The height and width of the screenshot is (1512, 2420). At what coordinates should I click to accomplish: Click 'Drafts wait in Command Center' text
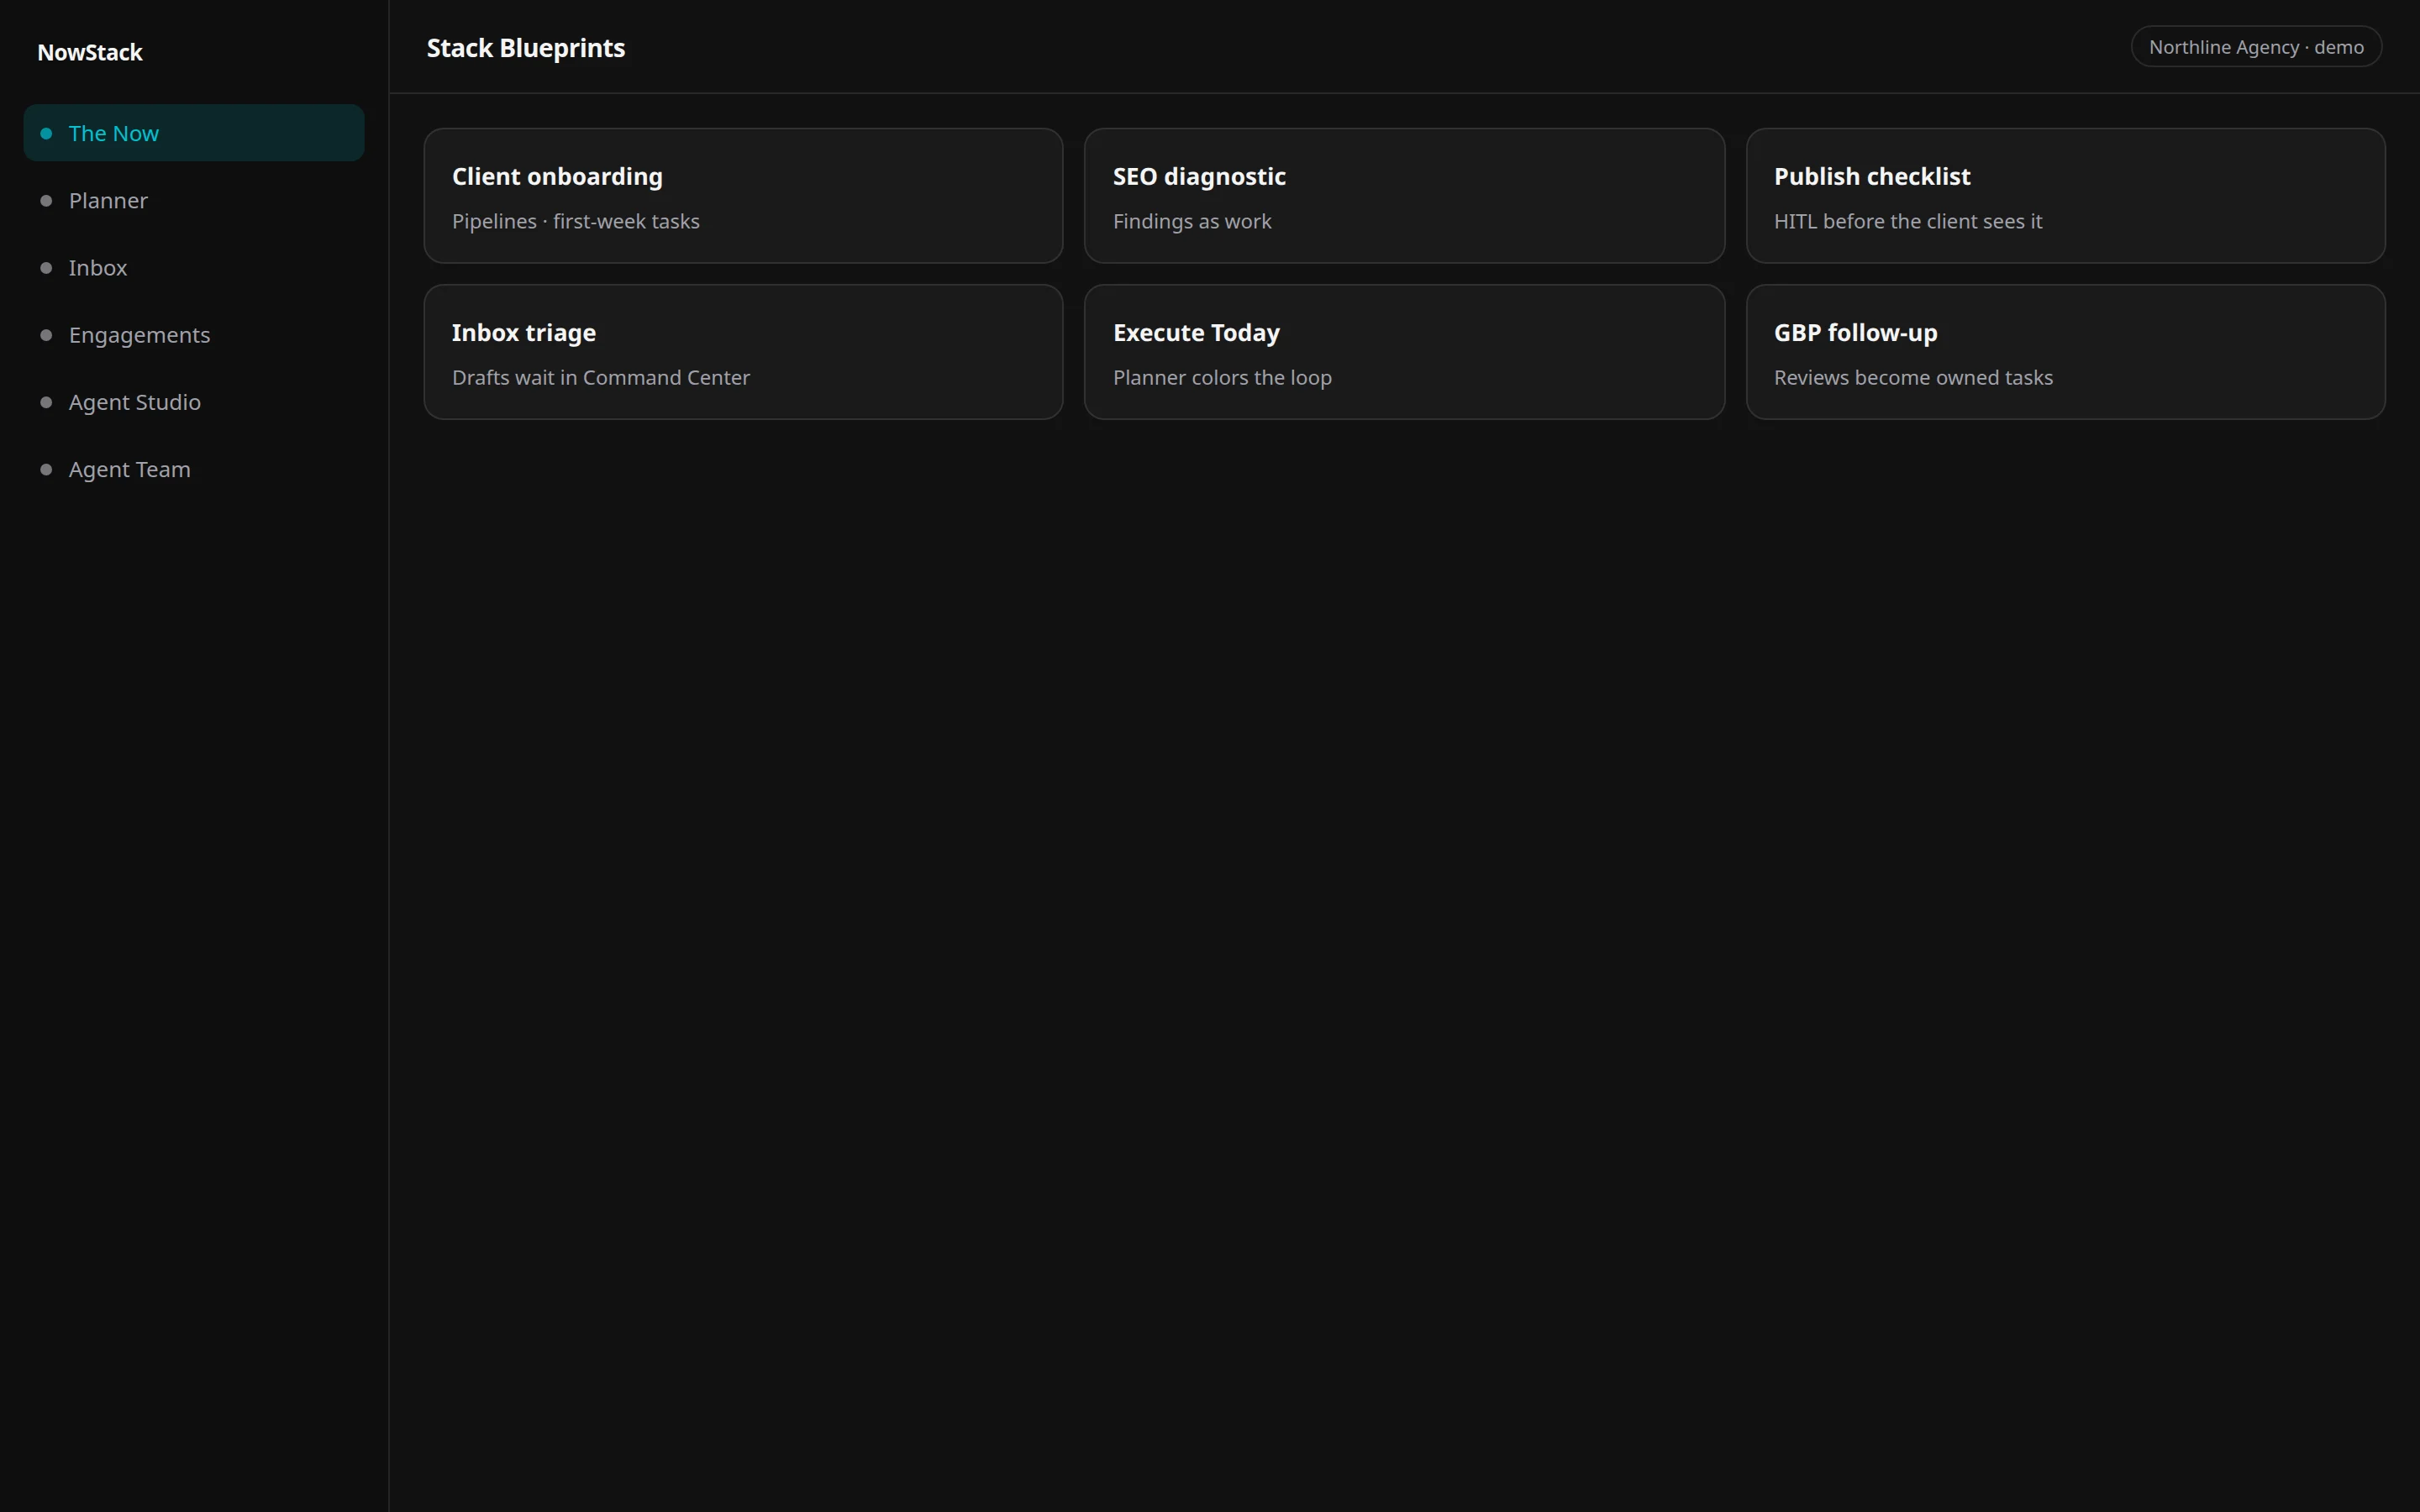click(x=601, y=377)
